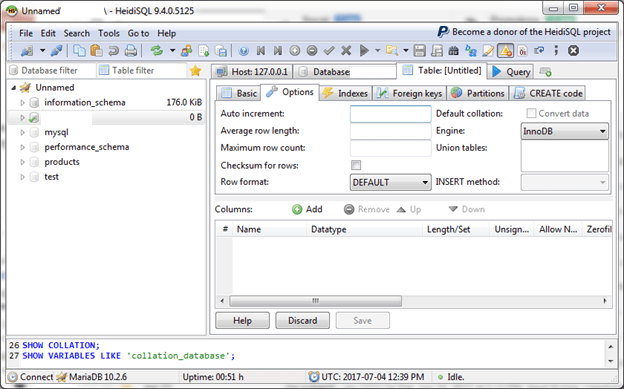Open the user manager people icon
Screen dimensions: 624x389
click(x=186, y=51)
